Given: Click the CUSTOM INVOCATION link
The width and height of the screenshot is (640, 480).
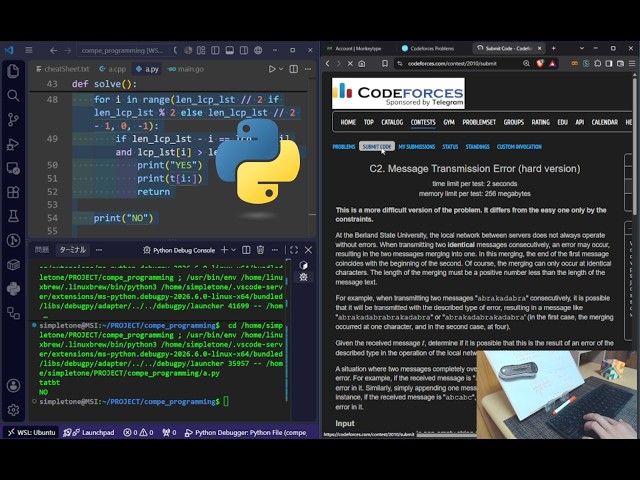Looking at the screenshot, I should tap(519, 147).
